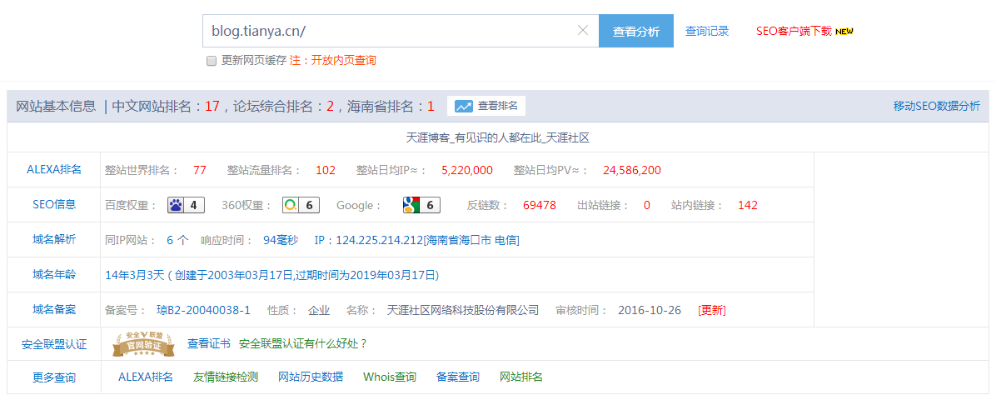Click the NEW badge beside SEO客户端下载

tap(845, 31)
